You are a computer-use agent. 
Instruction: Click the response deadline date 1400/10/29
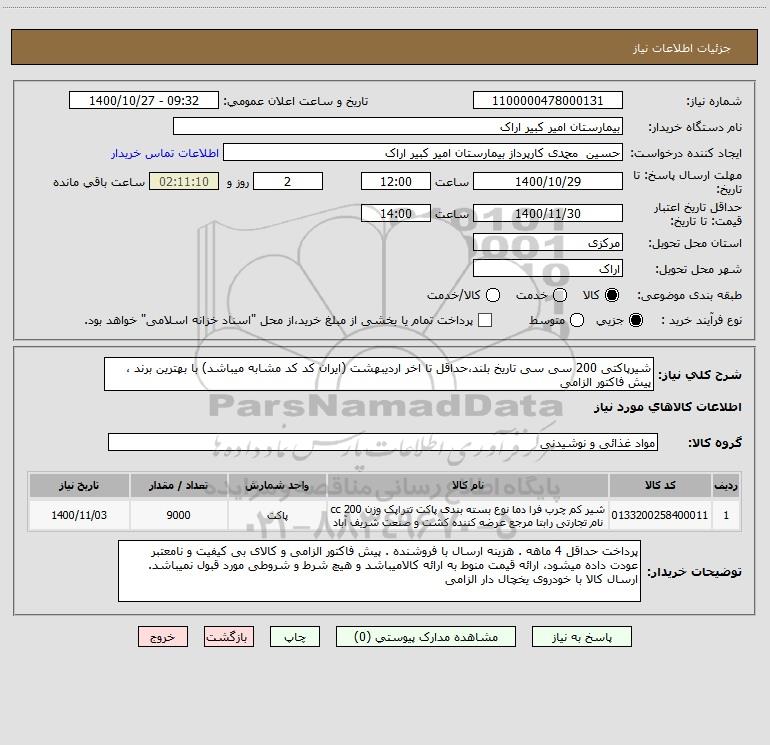point(548,181)
